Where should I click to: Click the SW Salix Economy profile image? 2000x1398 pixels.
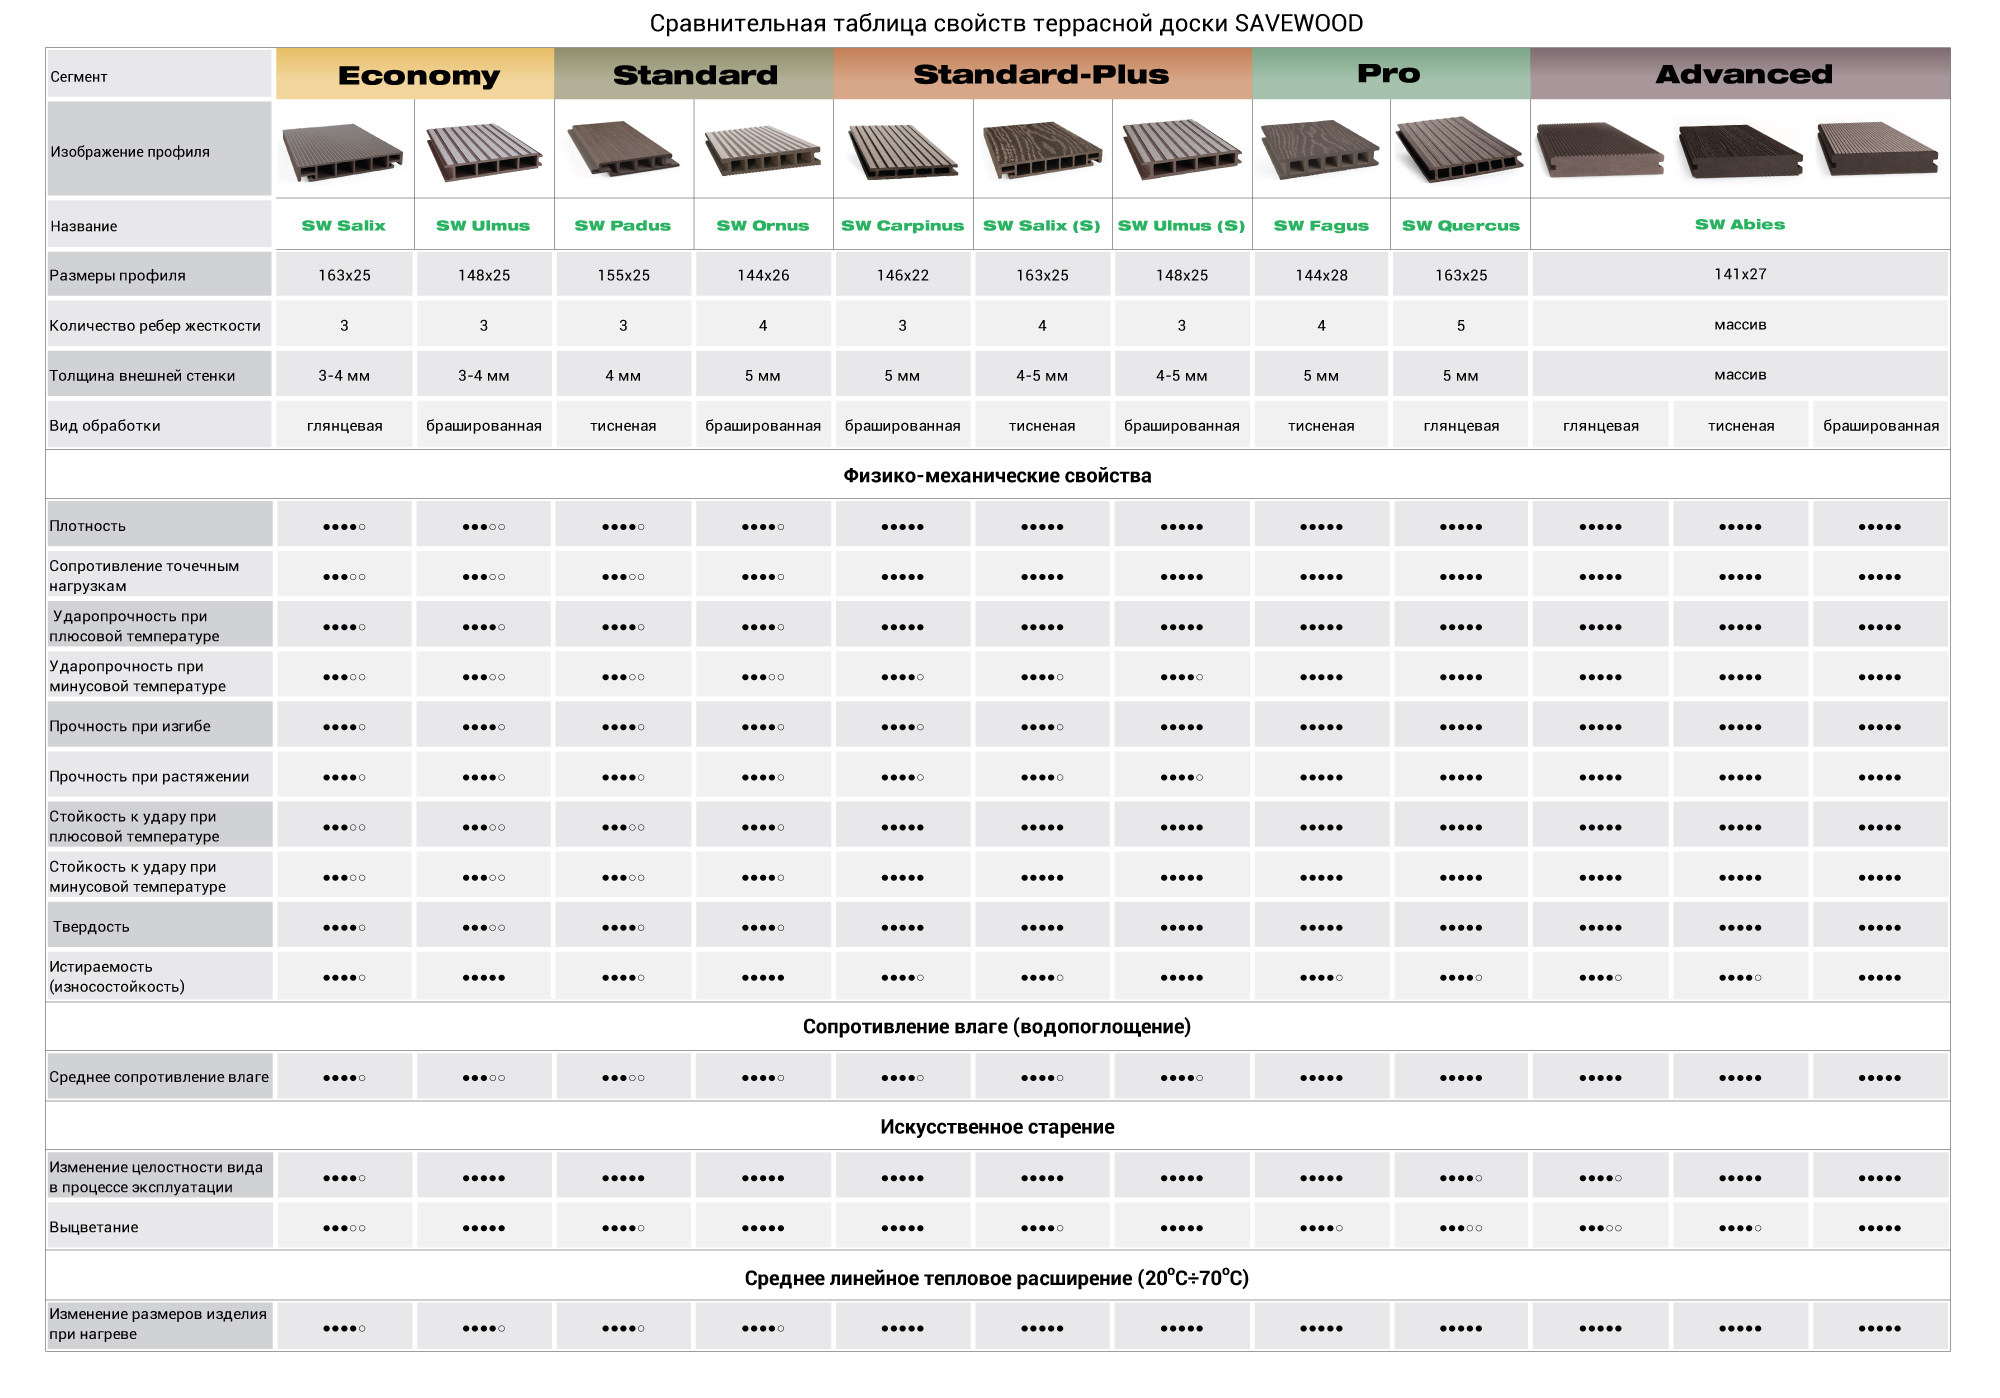(x=343, y=152)
